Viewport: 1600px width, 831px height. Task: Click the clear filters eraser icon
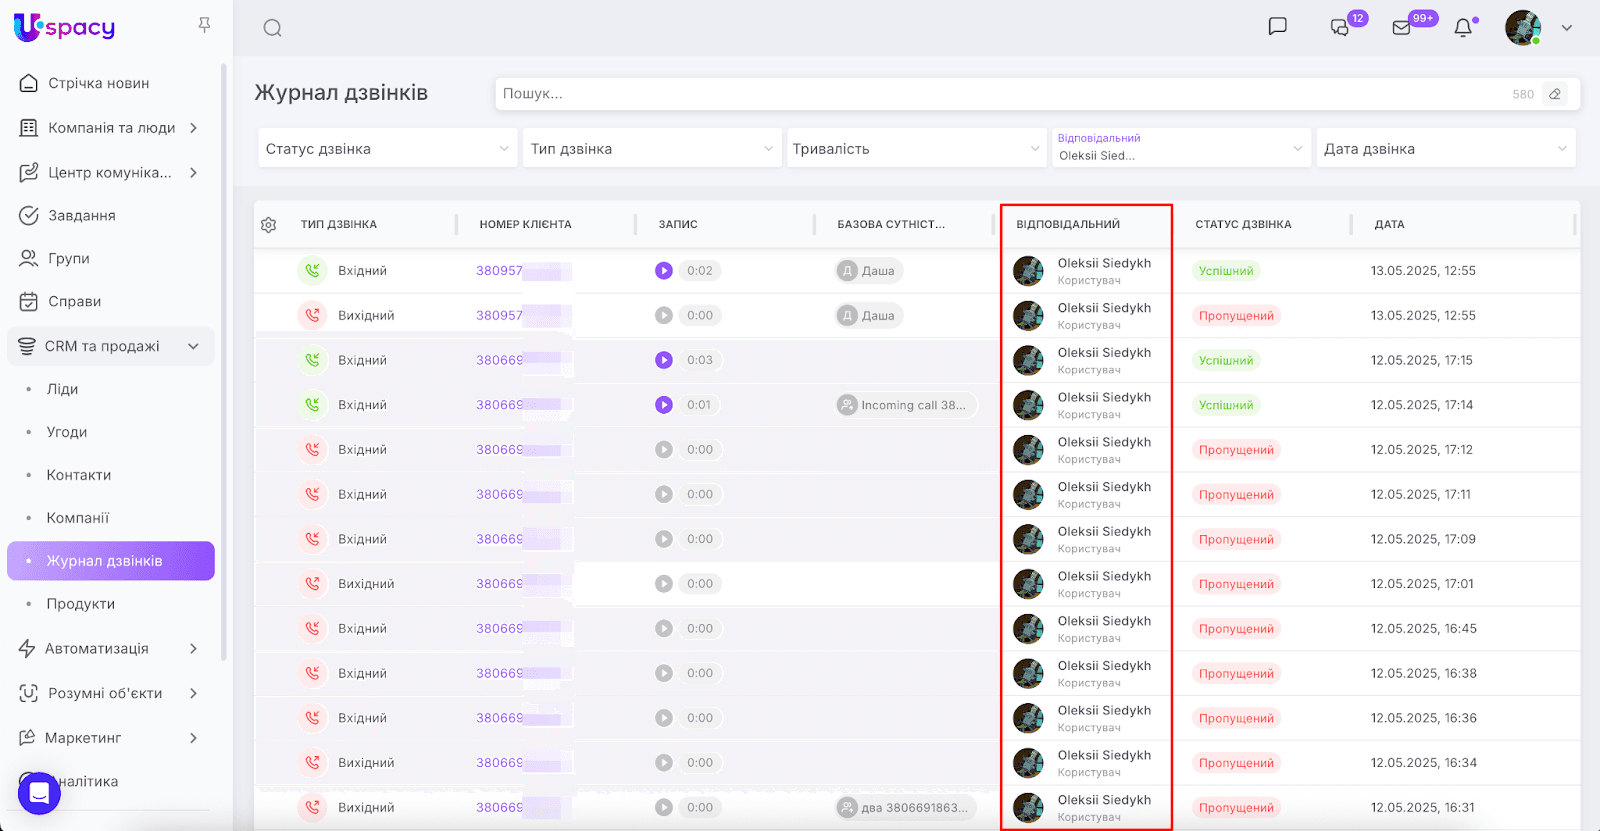pos(1555,94)
